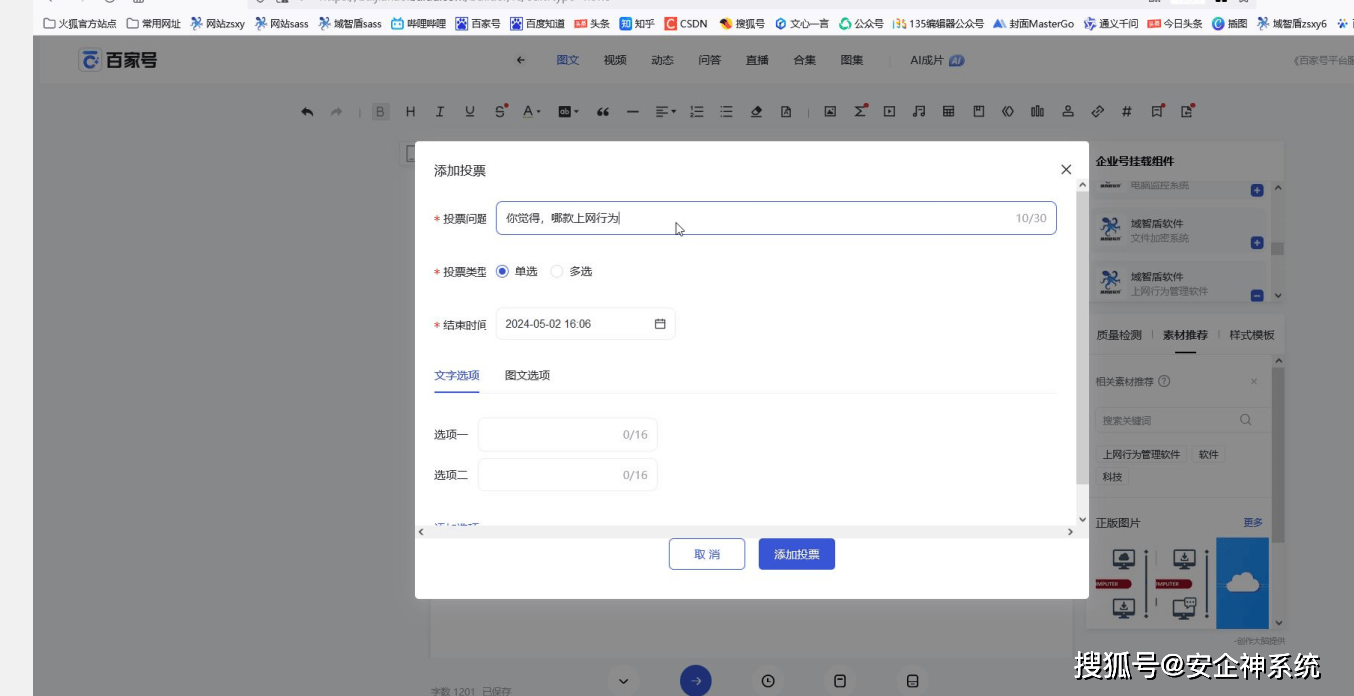Click the 百家号 logo
The image size is (1354, 696).
point(118,60)
